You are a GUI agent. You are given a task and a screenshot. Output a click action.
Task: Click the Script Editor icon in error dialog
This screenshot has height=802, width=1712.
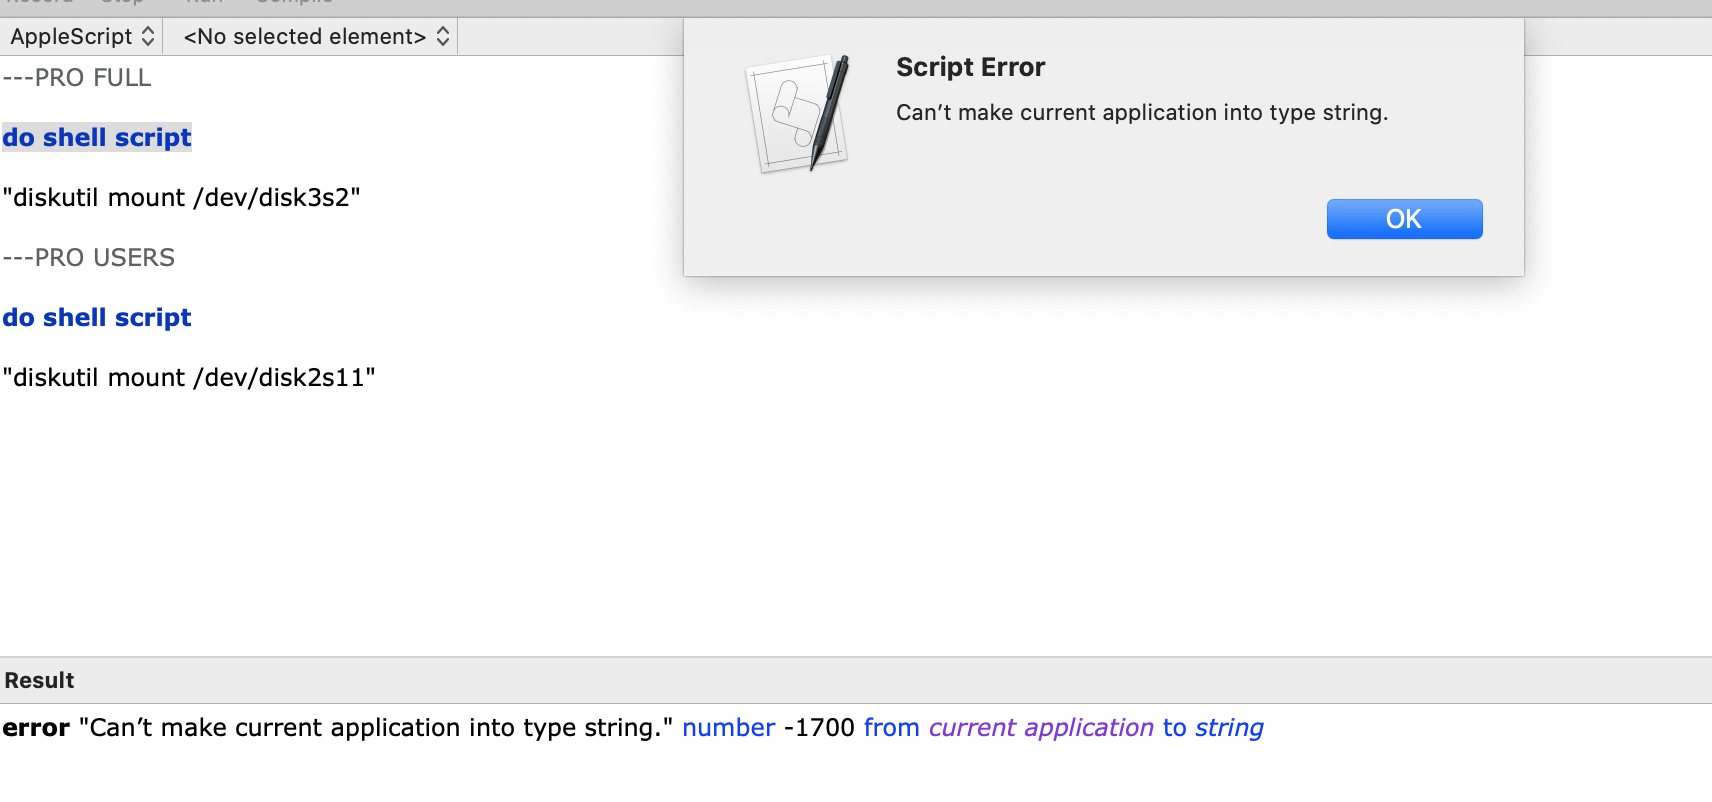[797, 113]
